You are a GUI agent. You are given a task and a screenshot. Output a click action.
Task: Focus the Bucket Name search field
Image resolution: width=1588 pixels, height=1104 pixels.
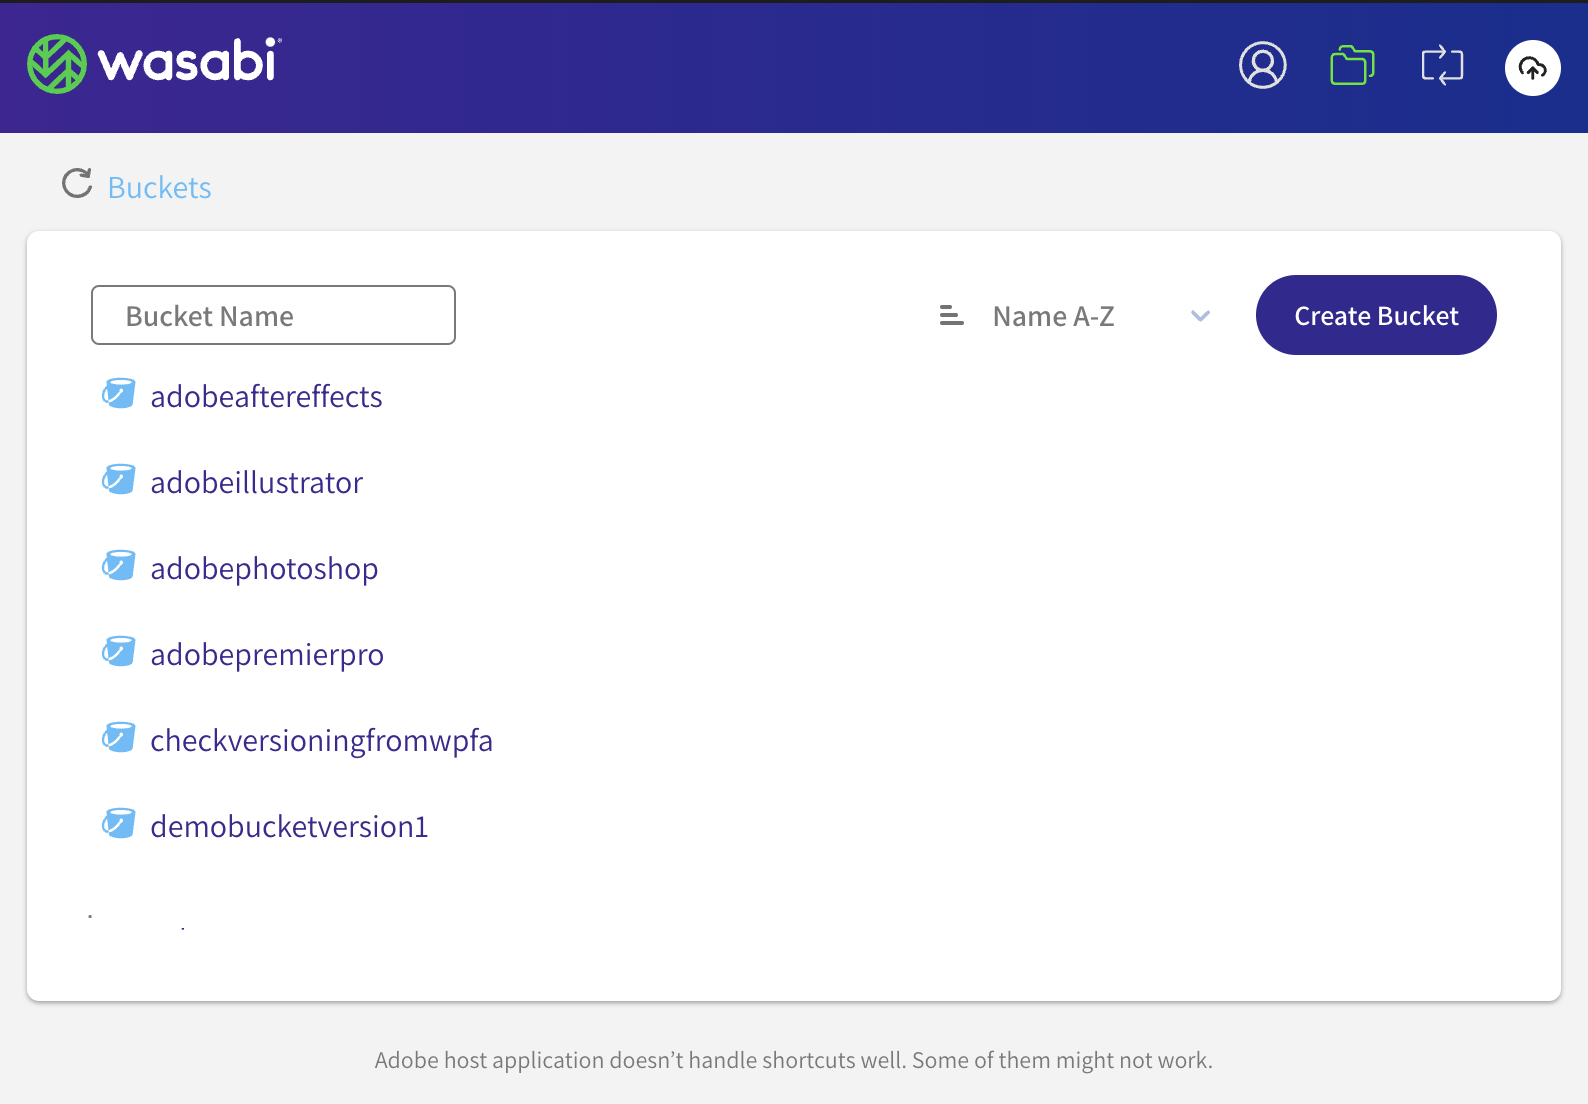click(x=273, y=316)
